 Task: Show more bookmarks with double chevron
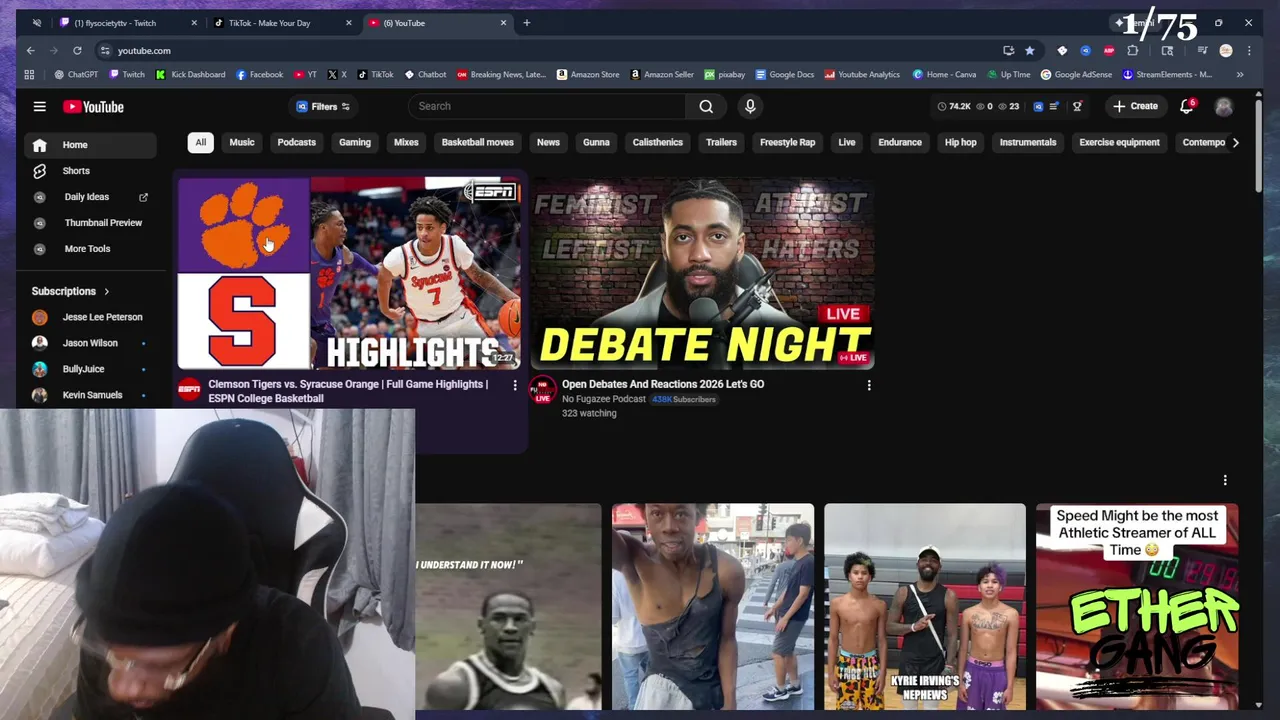click(1240, 74)
